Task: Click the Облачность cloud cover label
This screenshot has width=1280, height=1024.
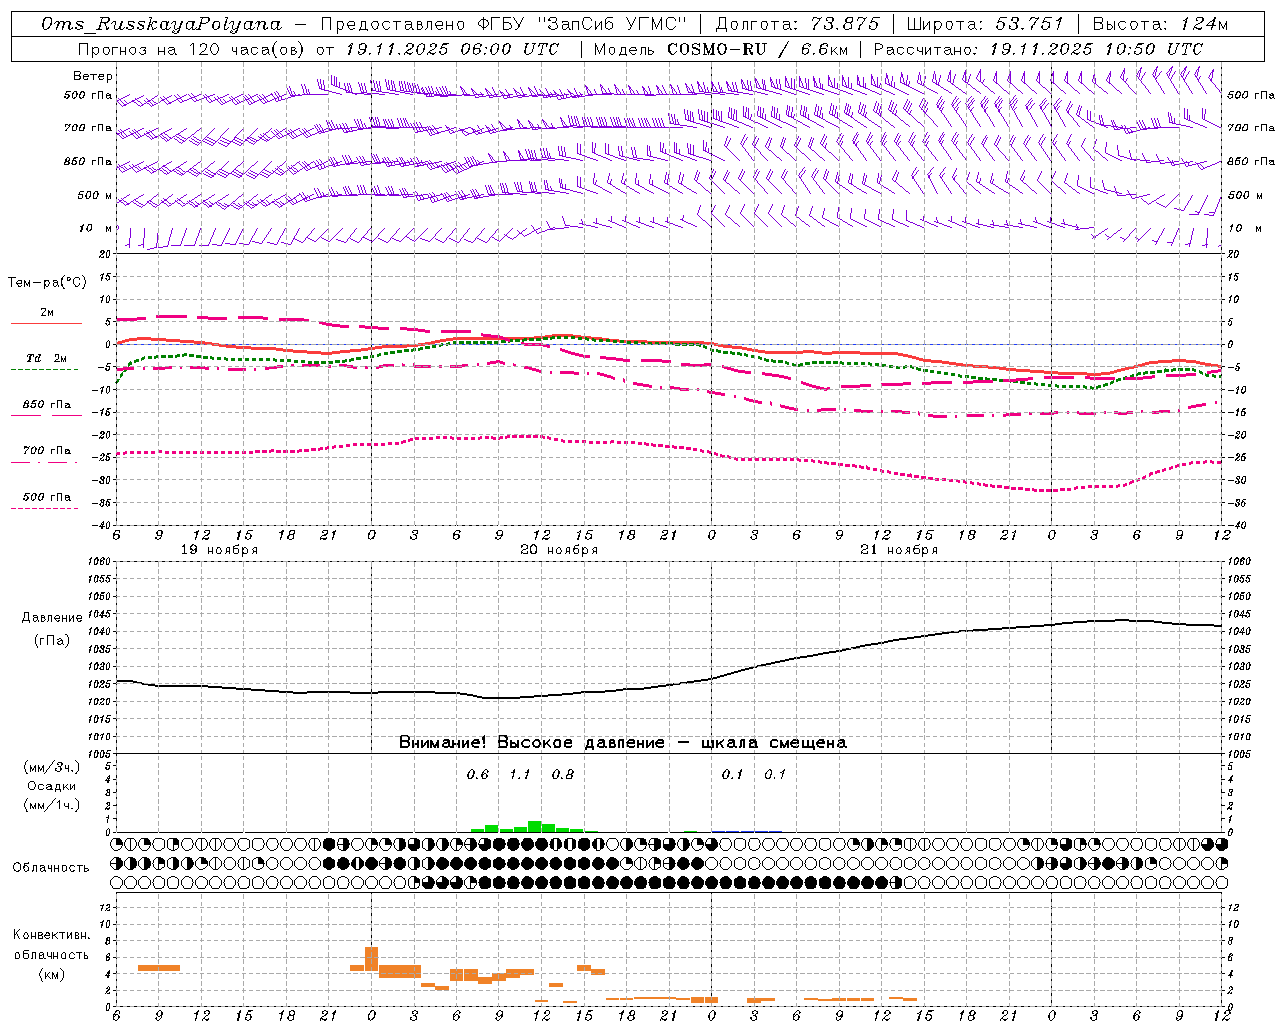Action: [x=51, y=868]
